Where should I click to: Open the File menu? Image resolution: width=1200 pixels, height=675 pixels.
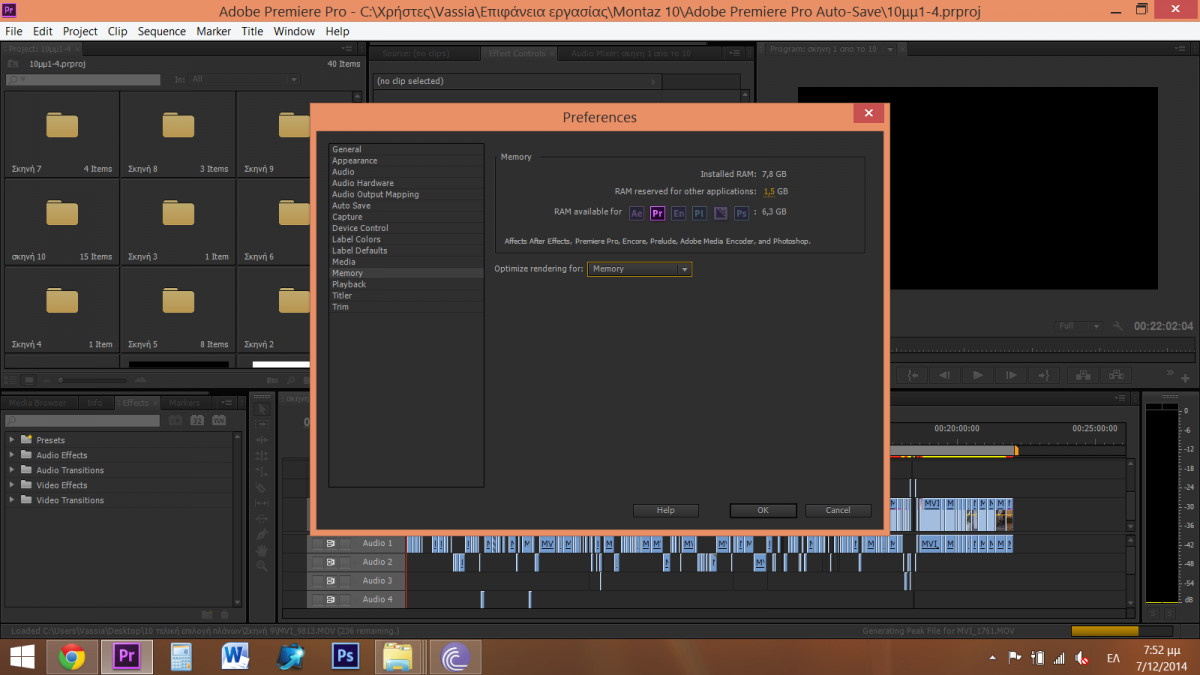(14, 31)
